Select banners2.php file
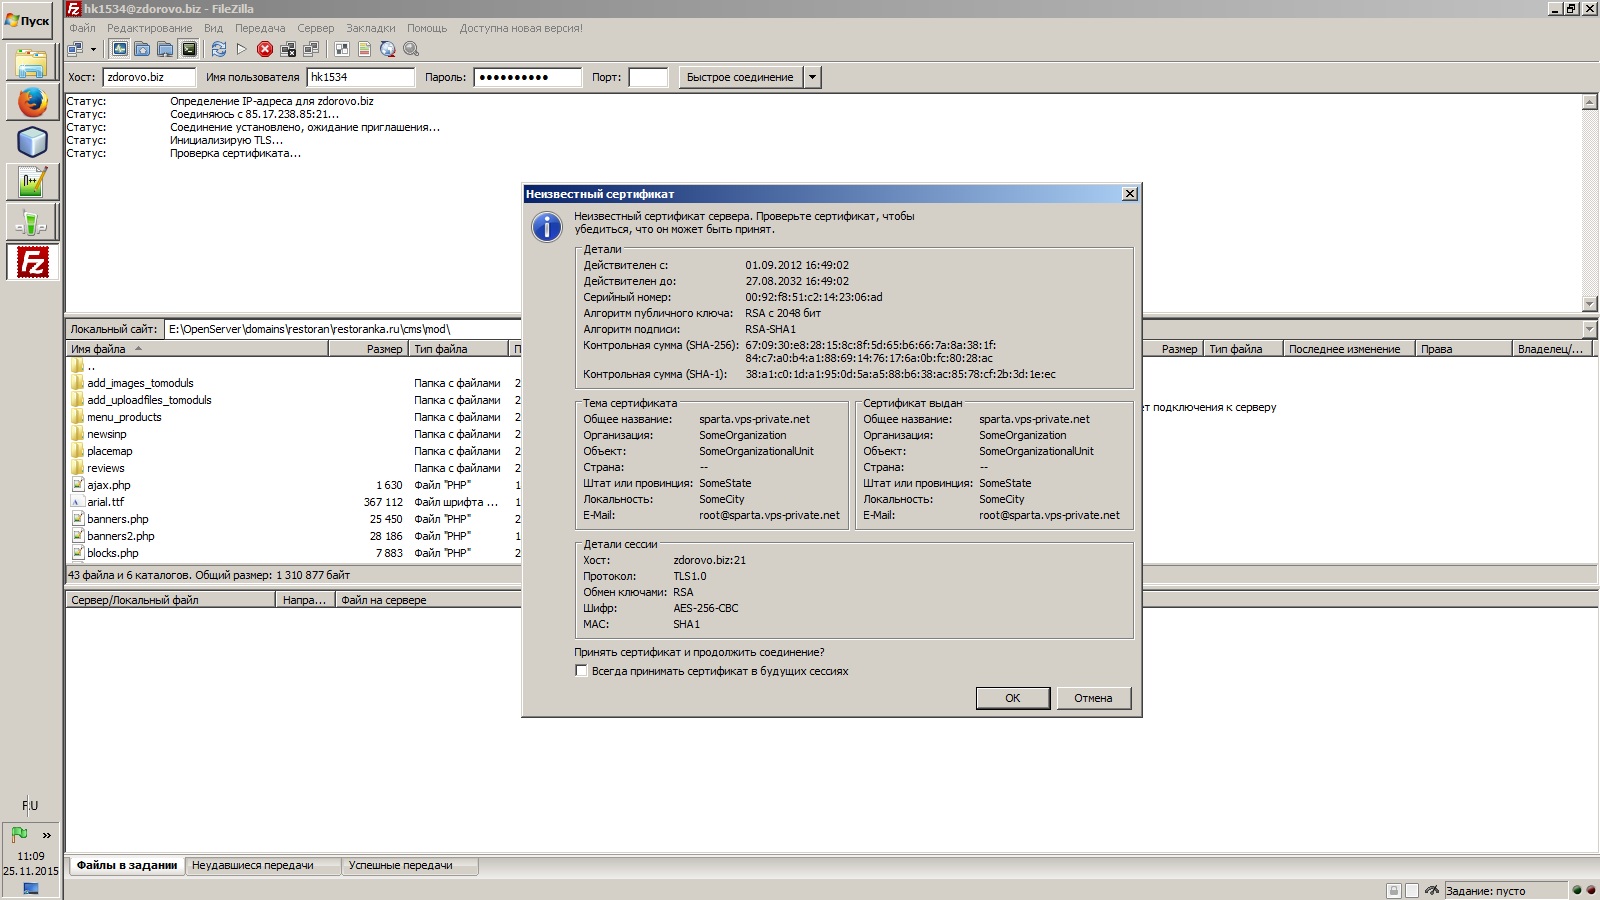This screenshot has height=900, width=1600. 120,536
